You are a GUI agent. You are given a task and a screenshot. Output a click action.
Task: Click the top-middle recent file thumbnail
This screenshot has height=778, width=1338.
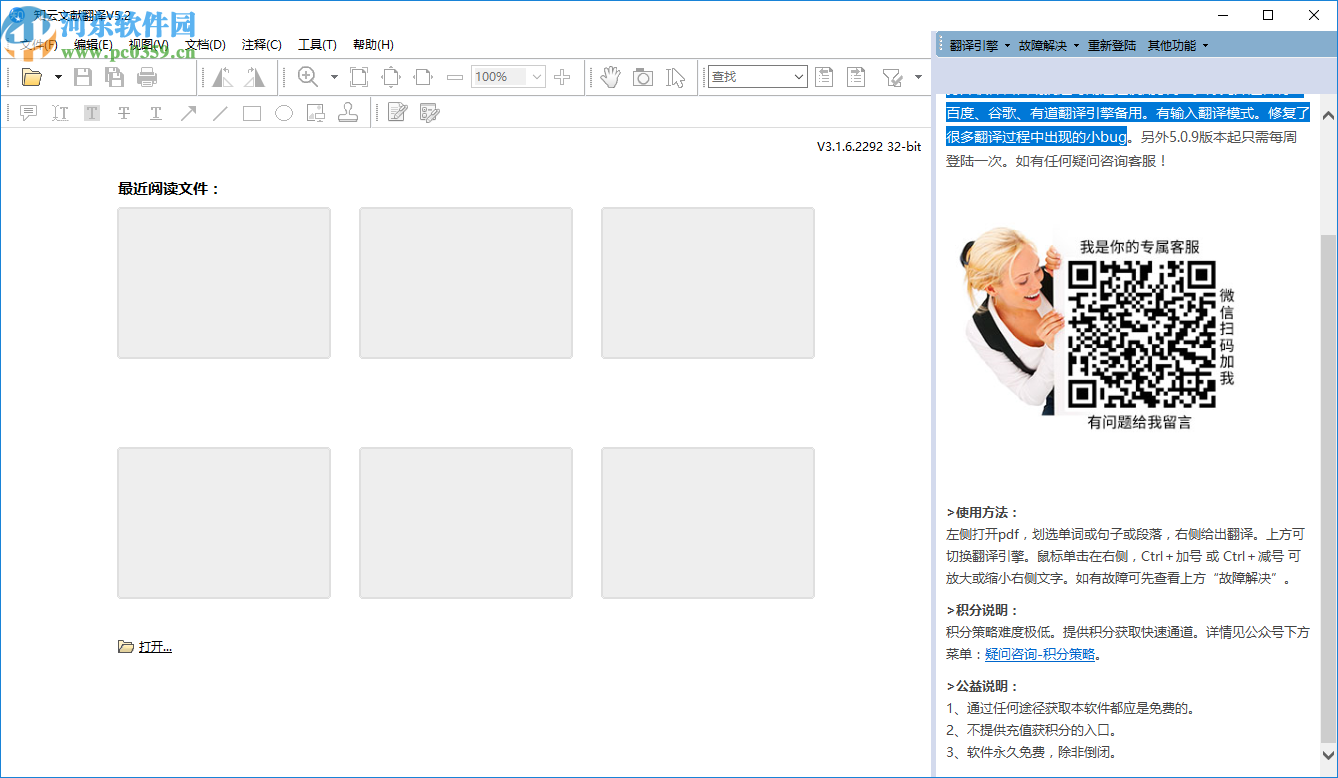point(466,283)
